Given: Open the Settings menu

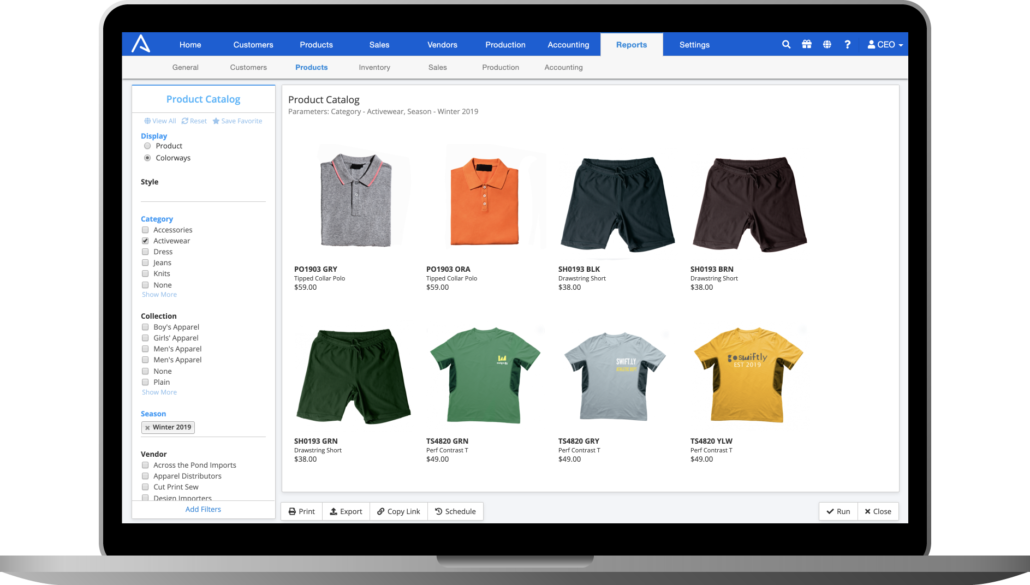Looking at the screenshot, I should point(694,45).
